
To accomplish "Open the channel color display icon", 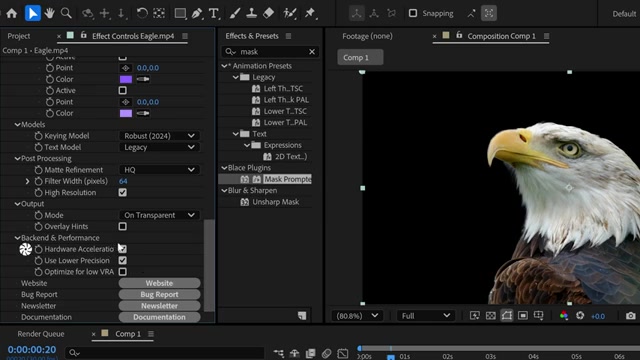I will click(x=564, y=316).
